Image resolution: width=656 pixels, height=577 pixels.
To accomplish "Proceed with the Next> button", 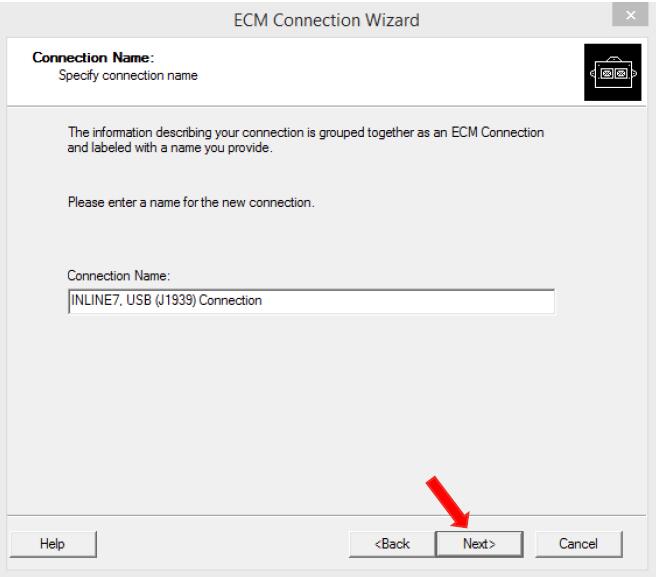I will [x=479, y=544].
